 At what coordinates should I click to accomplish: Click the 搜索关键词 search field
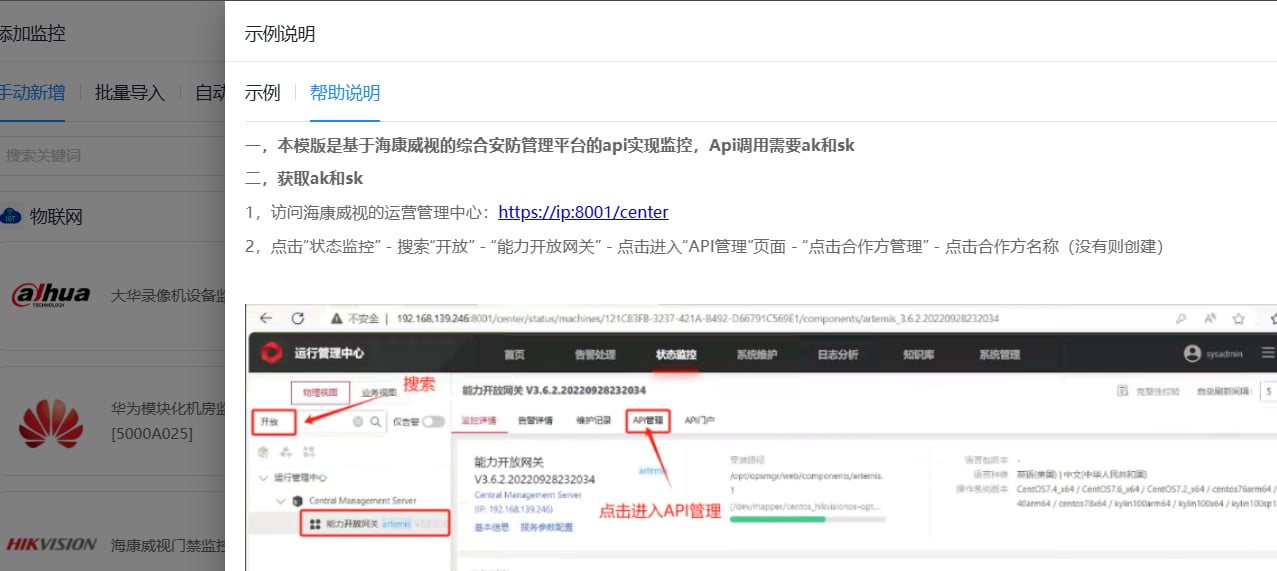(x=110, y=156)
